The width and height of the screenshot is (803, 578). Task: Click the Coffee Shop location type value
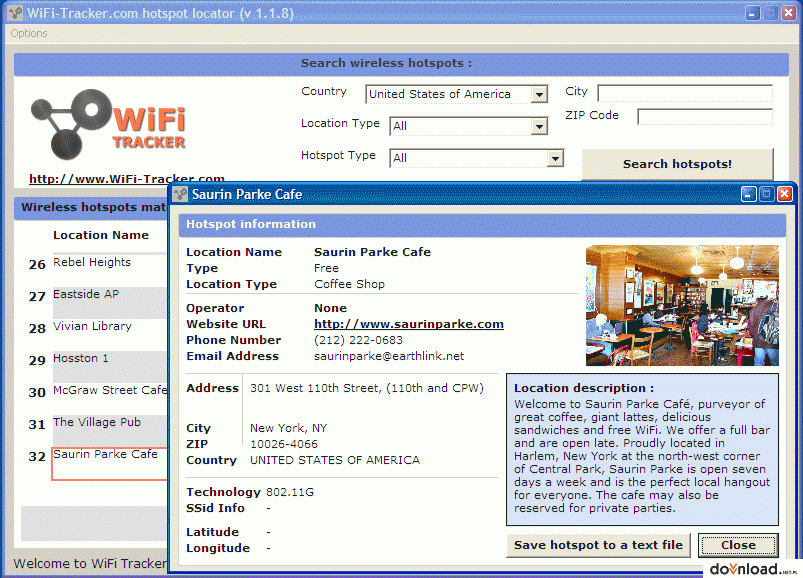349,284
